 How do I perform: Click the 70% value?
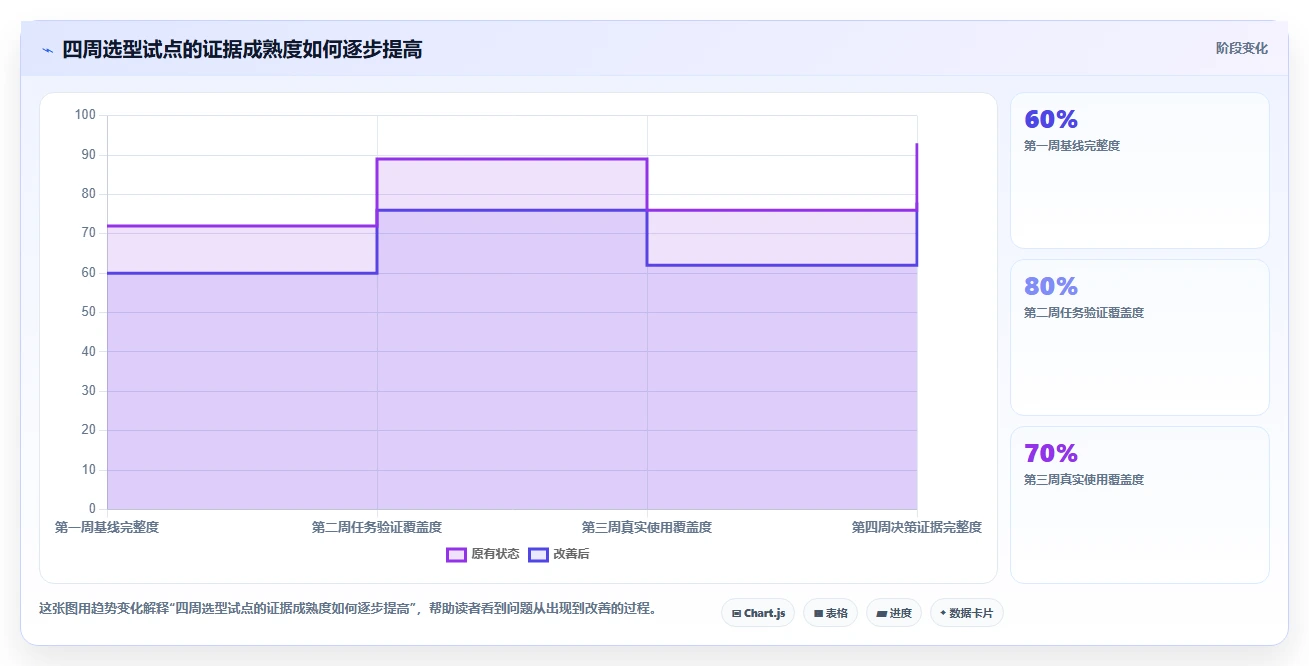[1051, 454]
